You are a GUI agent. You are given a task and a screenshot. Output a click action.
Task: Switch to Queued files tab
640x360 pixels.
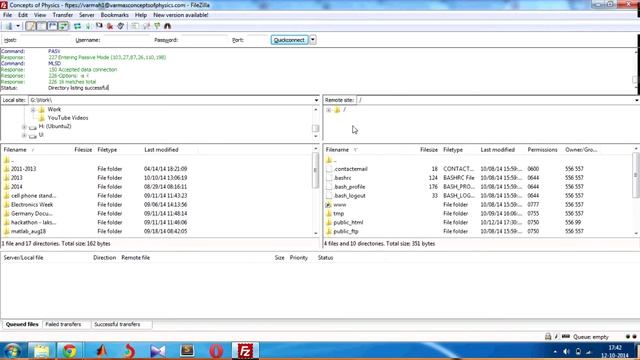(x=22, y=324)
